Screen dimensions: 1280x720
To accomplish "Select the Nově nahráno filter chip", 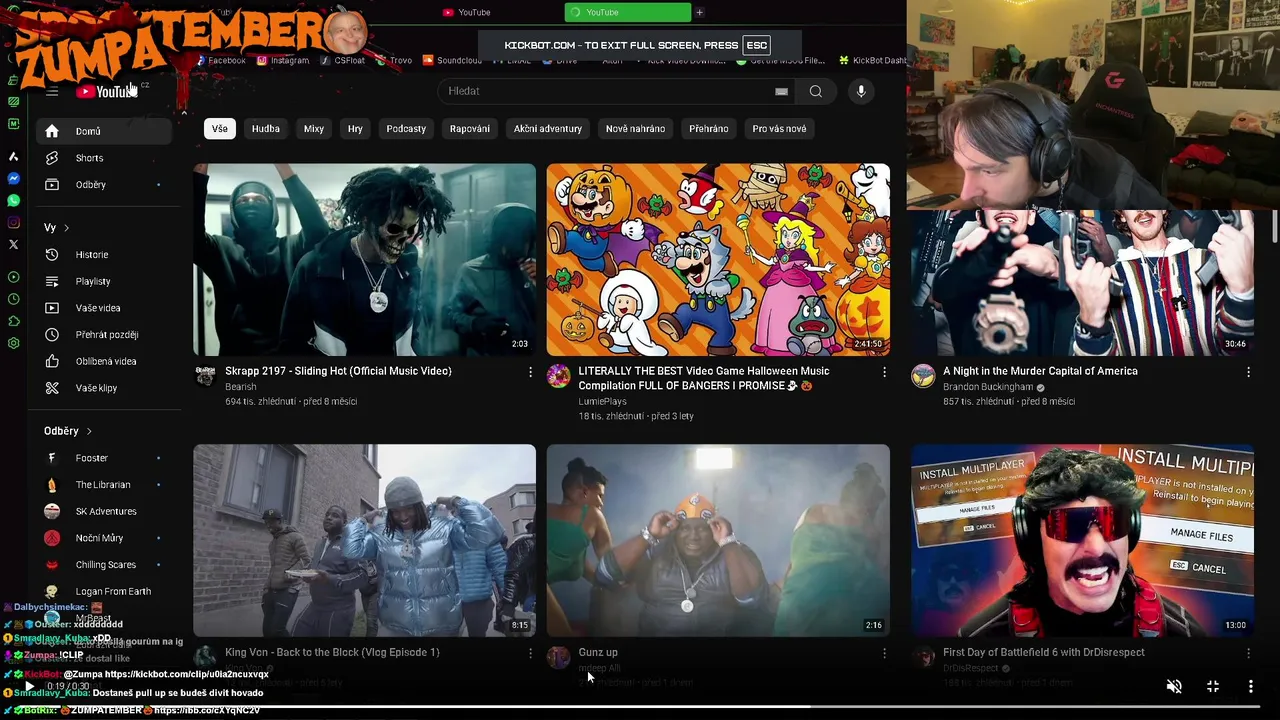I will (x=635, y=129).
